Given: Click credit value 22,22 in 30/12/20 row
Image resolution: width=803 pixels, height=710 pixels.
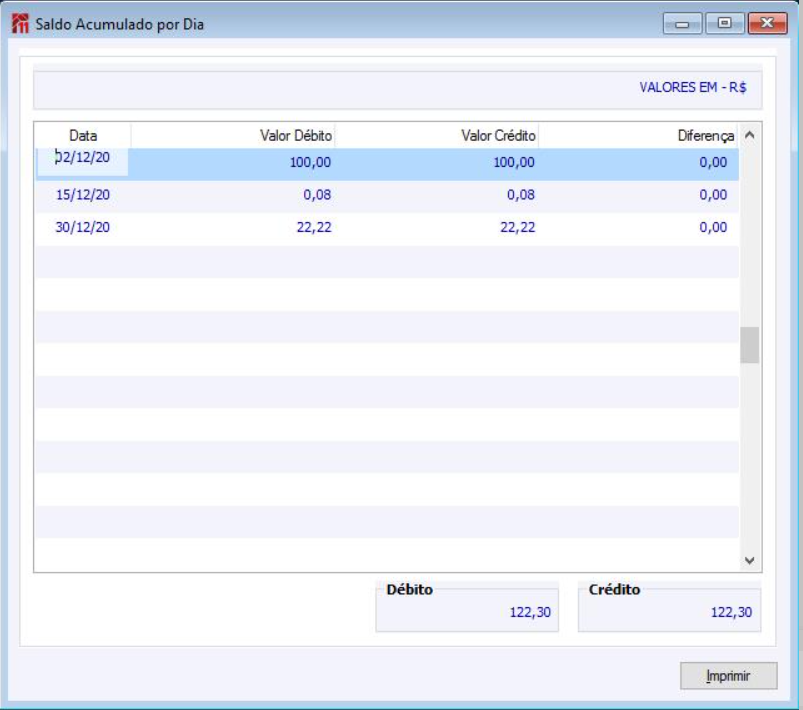Looking at the screenshot, I should (517, 227).
